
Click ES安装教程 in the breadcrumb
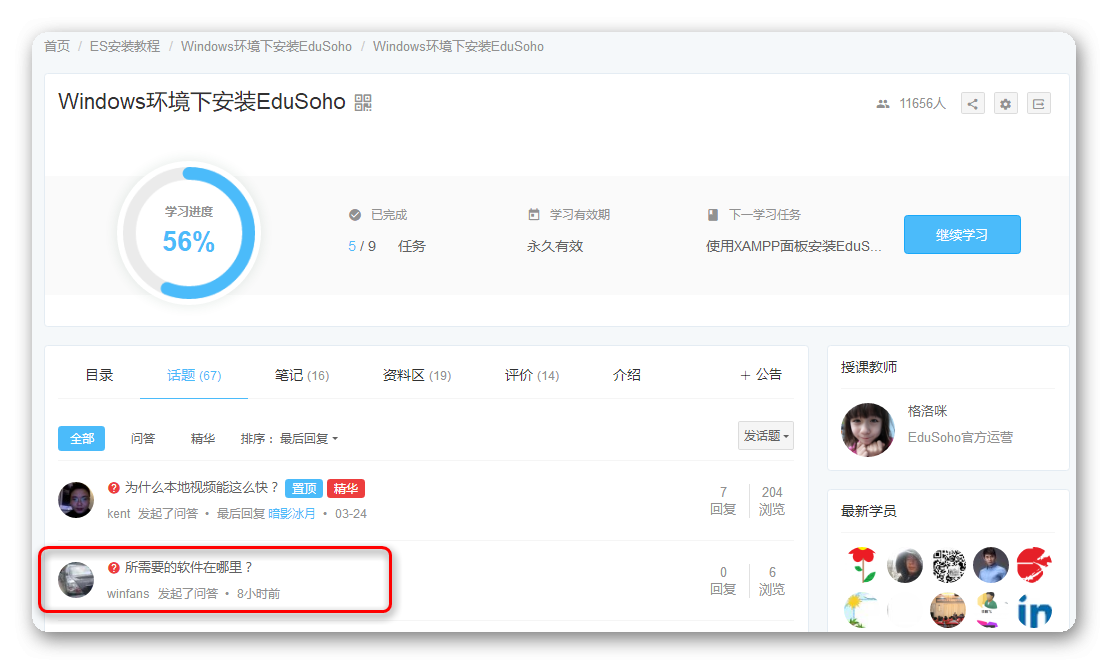click(x=125, y=46)
